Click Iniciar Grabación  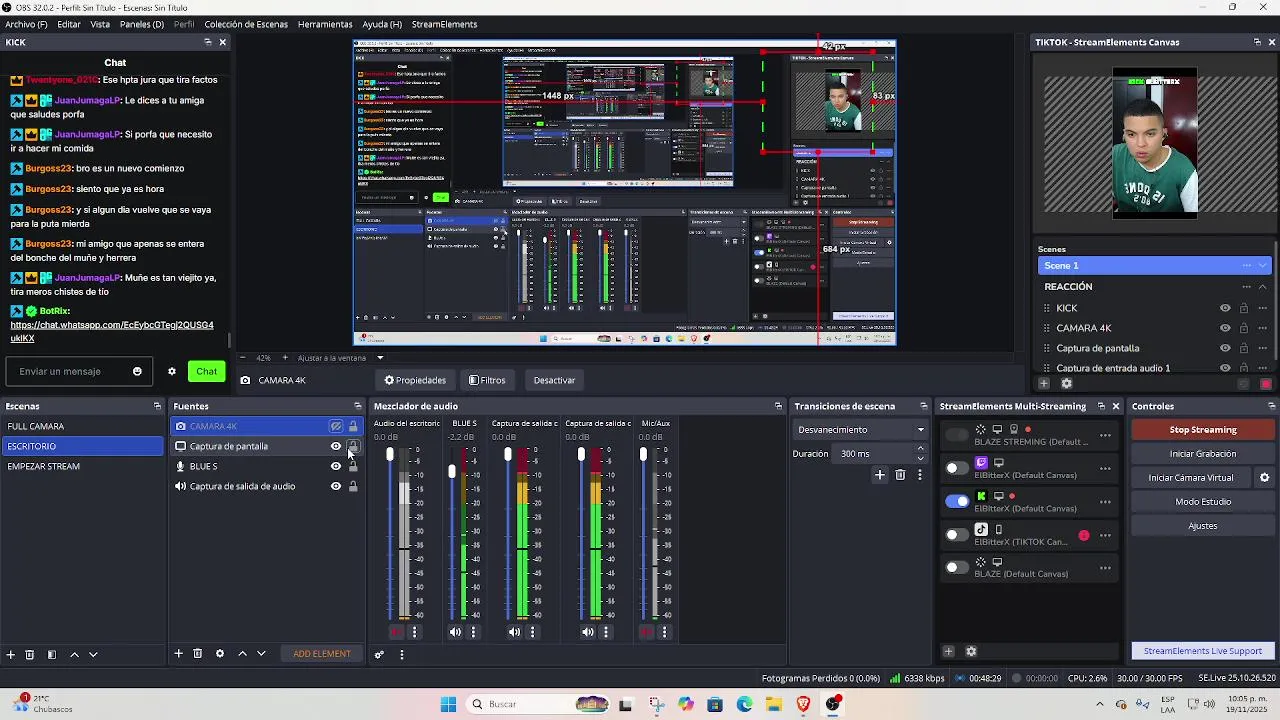[1203, 454]
